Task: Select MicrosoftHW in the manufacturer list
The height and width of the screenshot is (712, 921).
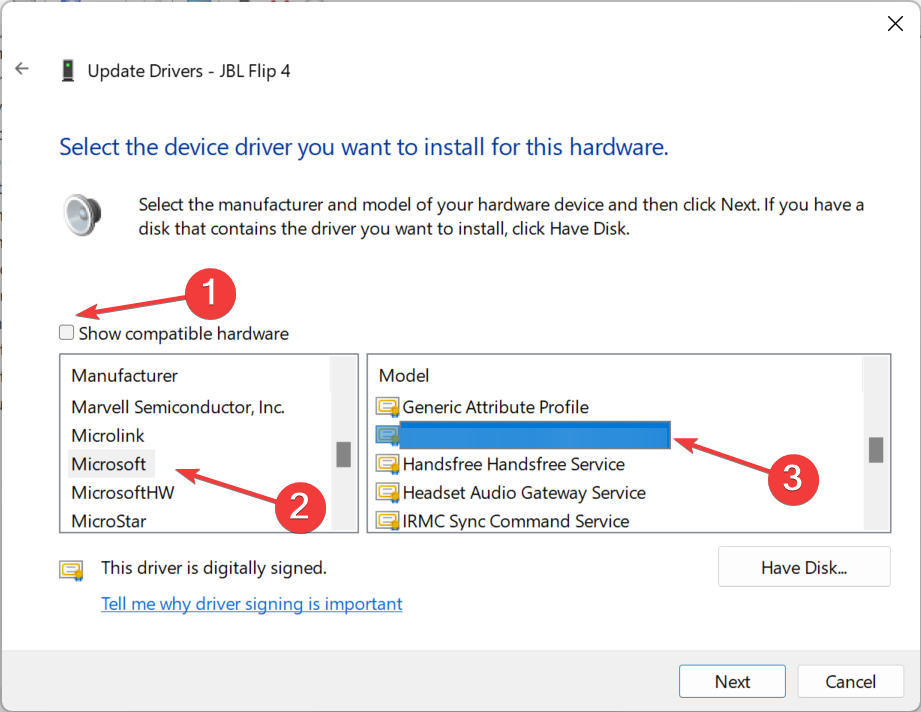Action: [x=123, y=492]
